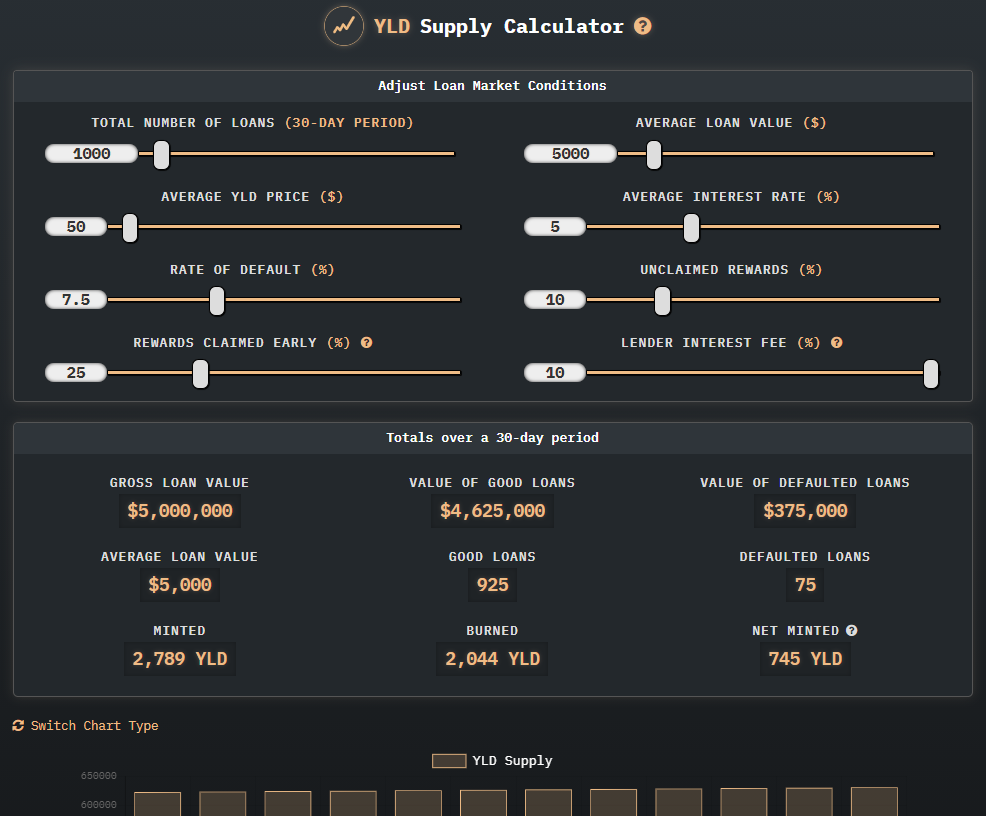
Task: Click the Unclaimed Rewards slider handle
Action: tap(662, 300)
